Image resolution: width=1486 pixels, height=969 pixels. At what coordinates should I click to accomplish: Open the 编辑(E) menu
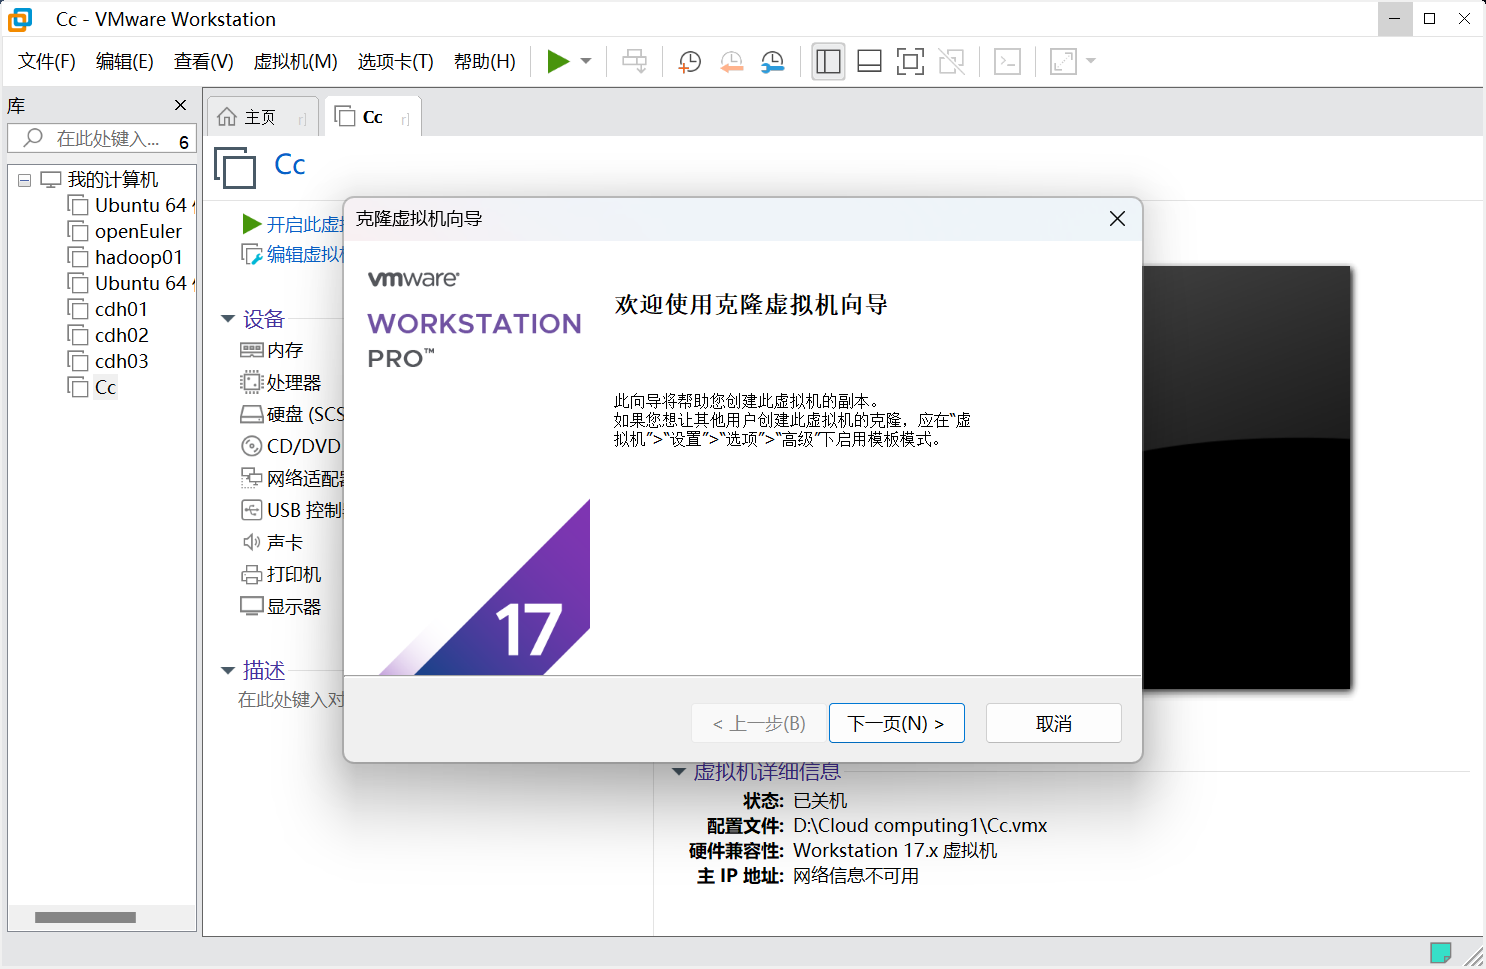[125, 62]
